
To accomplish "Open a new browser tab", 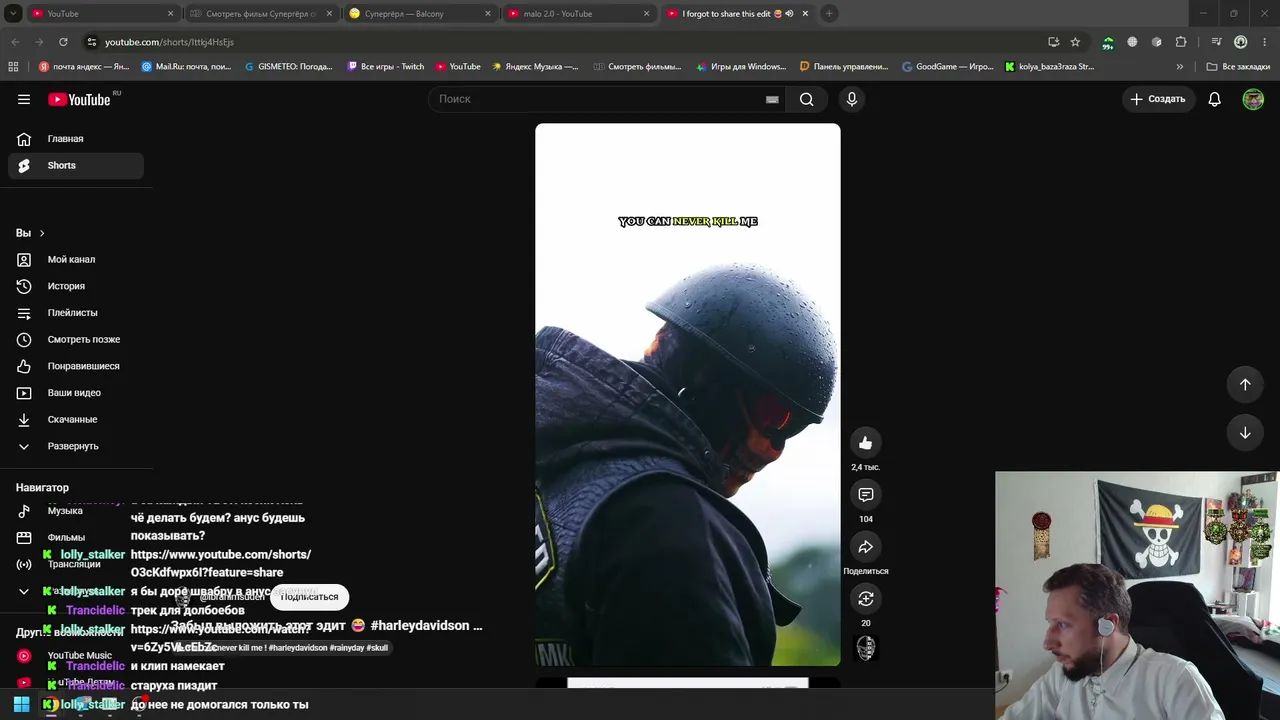I will click(x=829, y=14).
